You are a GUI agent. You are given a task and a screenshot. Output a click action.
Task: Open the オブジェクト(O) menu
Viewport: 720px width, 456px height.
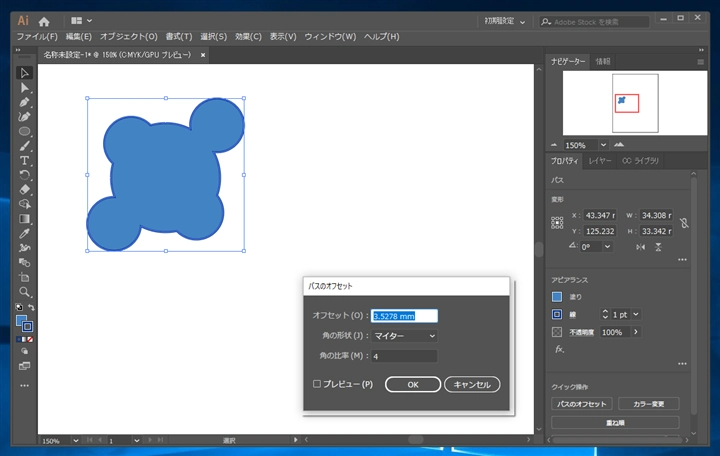129,37
